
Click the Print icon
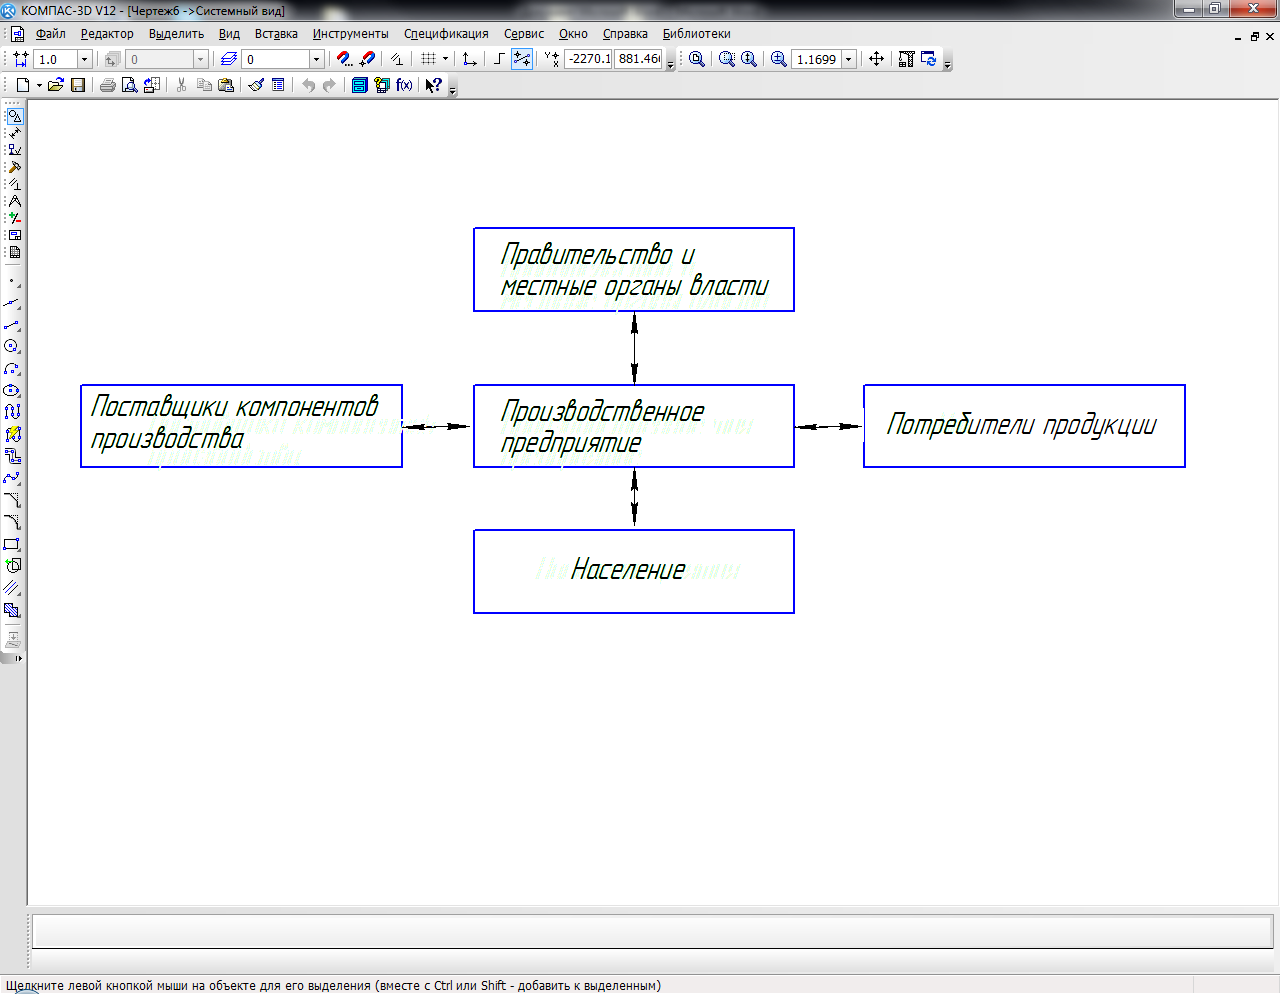(x=108, y=85)
